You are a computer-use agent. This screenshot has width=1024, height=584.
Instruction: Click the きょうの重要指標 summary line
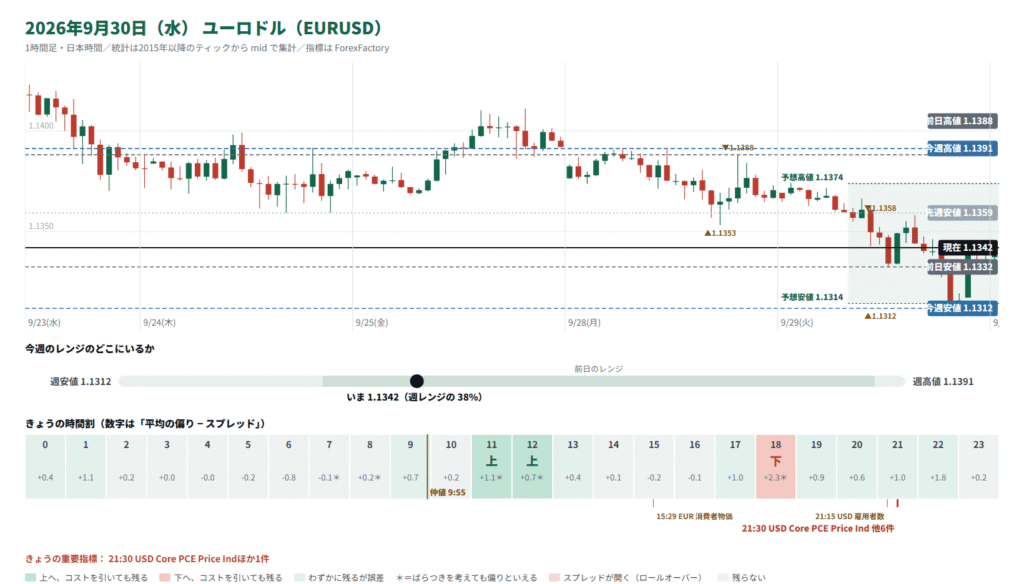[x=147, y=559]
